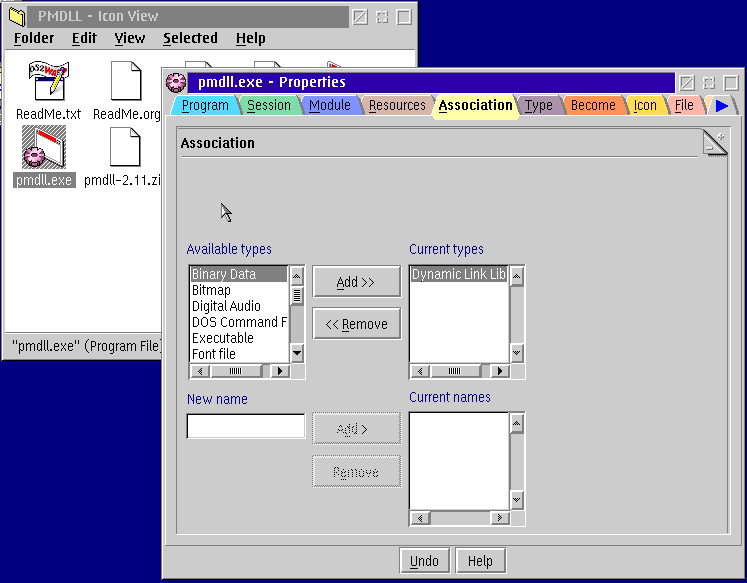747x583 pixels.
Task: Click the page corner turn icon
Action: pyautogui.click(x=714, y=143)
